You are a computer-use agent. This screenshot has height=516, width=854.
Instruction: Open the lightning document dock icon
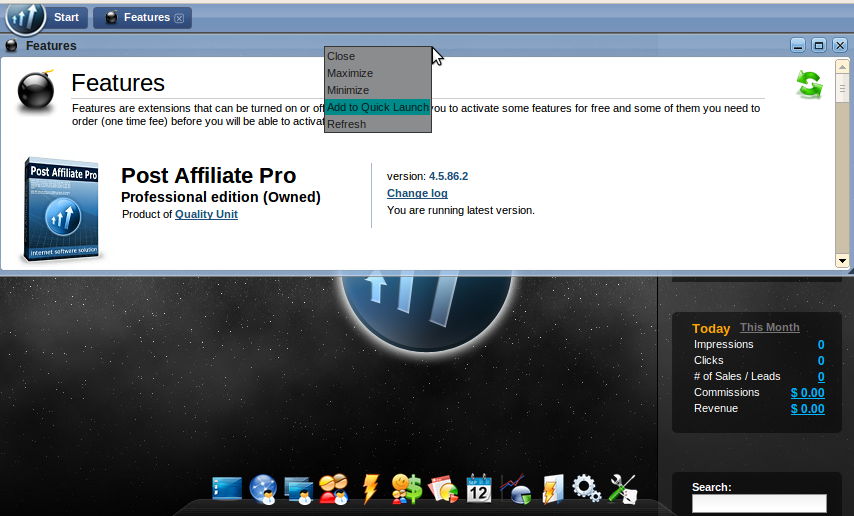point(552,489)
